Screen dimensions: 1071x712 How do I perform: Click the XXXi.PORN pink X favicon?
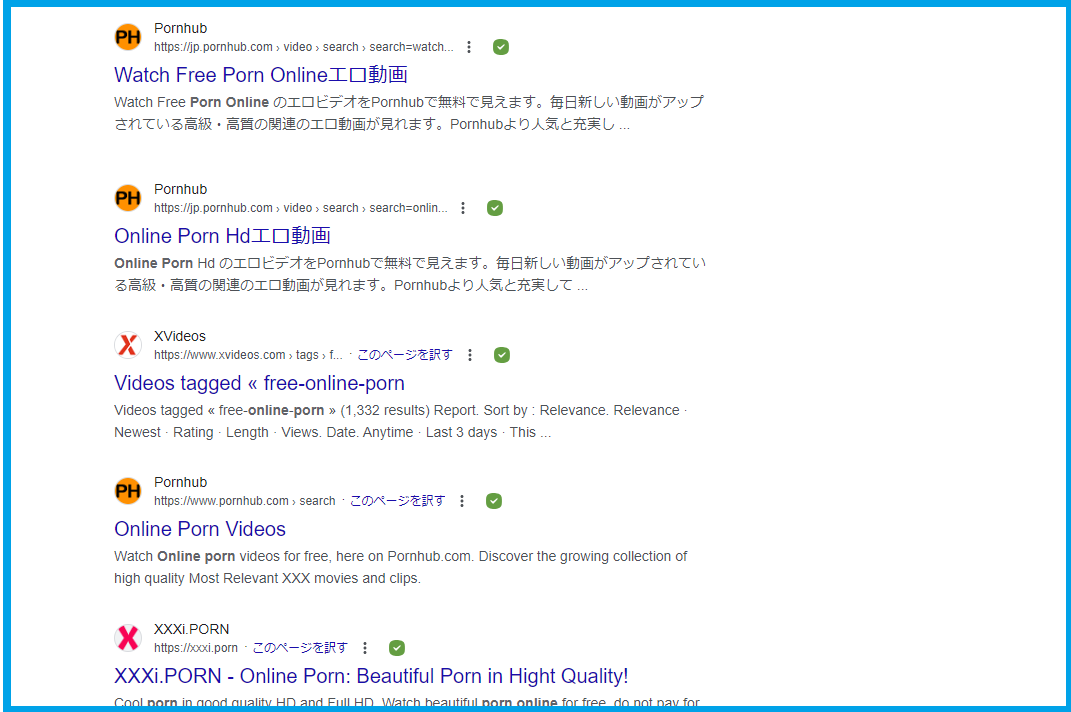click(x=128, y=638)
